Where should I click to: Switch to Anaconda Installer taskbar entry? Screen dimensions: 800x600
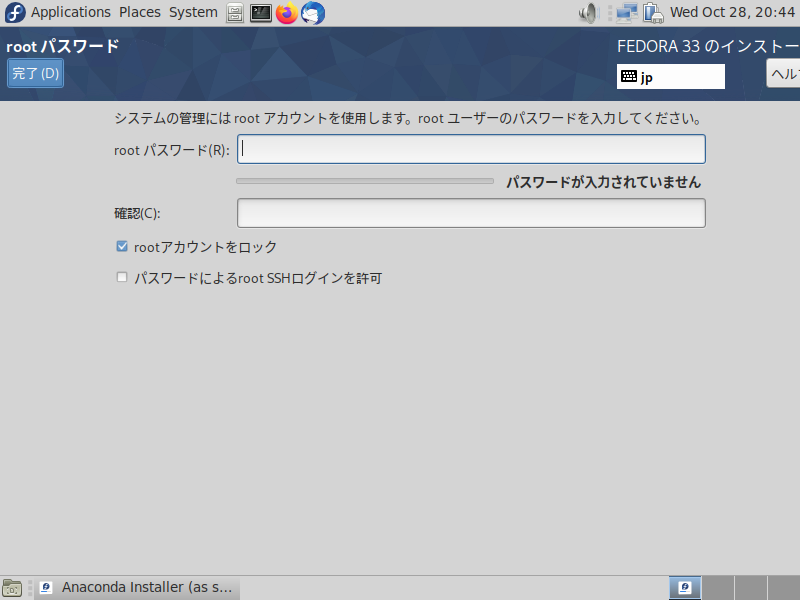click(137, 588)
